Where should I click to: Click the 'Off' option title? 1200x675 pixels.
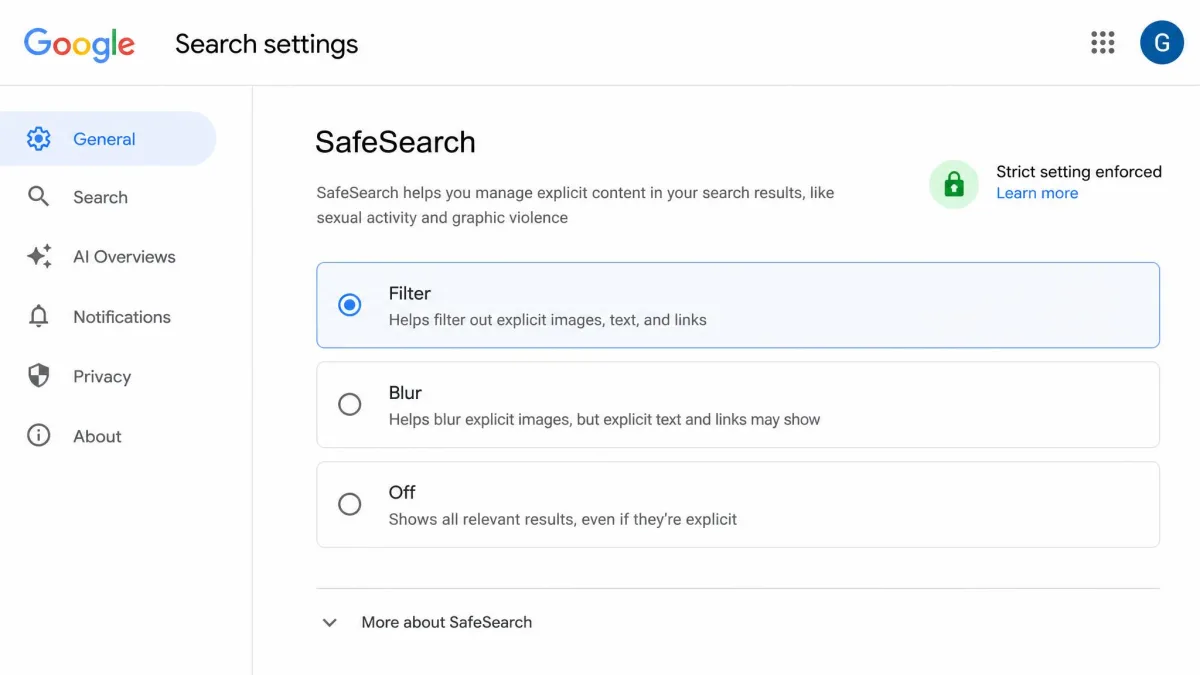coord(402,492)
